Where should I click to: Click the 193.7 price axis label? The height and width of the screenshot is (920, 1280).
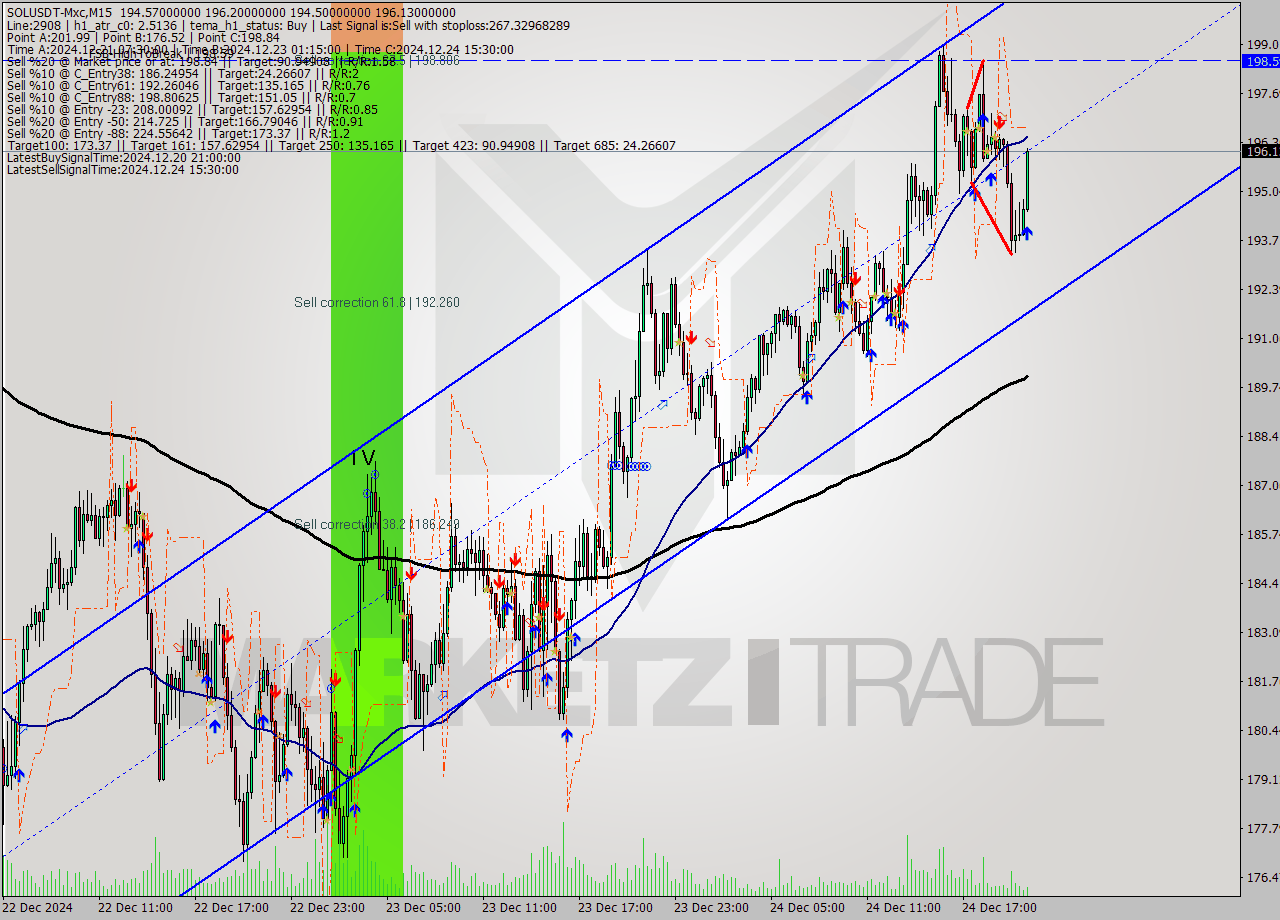coord(1262,240)
